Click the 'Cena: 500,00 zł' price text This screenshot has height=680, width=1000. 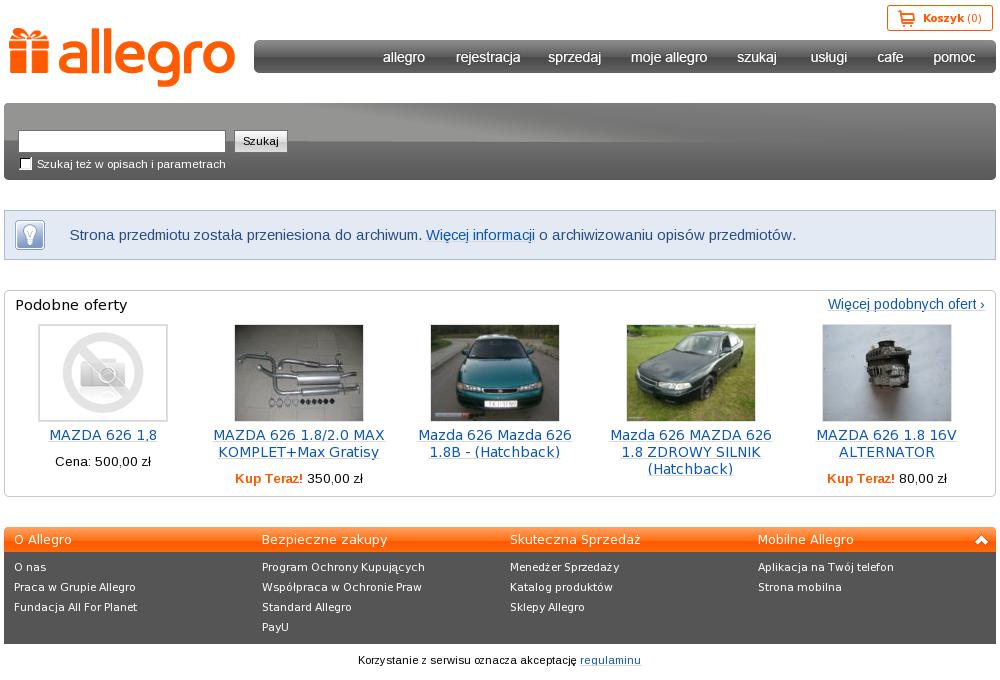tap(103, 462)
